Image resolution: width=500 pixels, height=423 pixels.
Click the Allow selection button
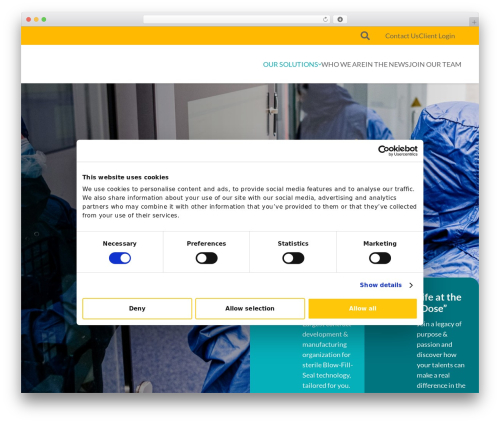click(x=250, y=308)
